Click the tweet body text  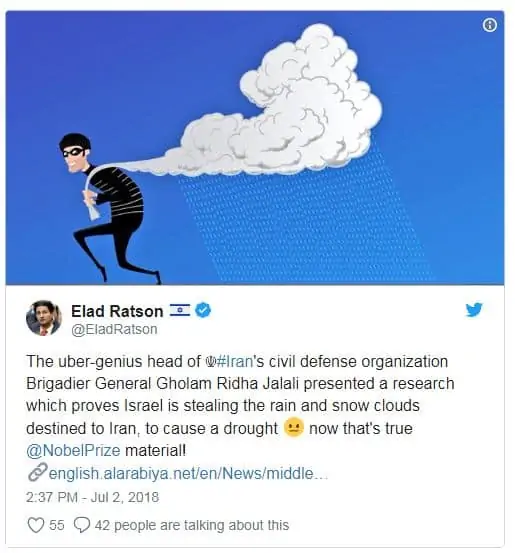pyautogui.click(x=240, y=406)
